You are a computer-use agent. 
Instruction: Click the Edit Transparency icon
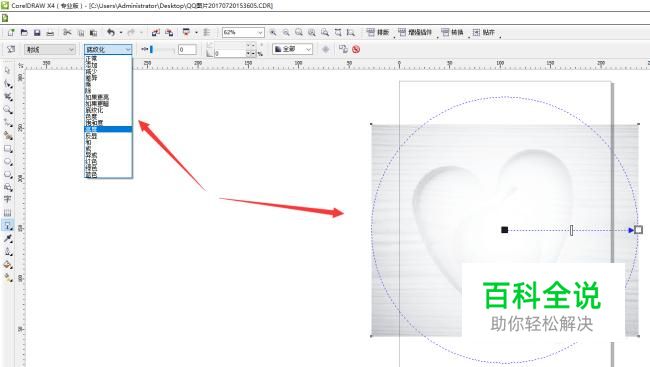click(11, 49)
